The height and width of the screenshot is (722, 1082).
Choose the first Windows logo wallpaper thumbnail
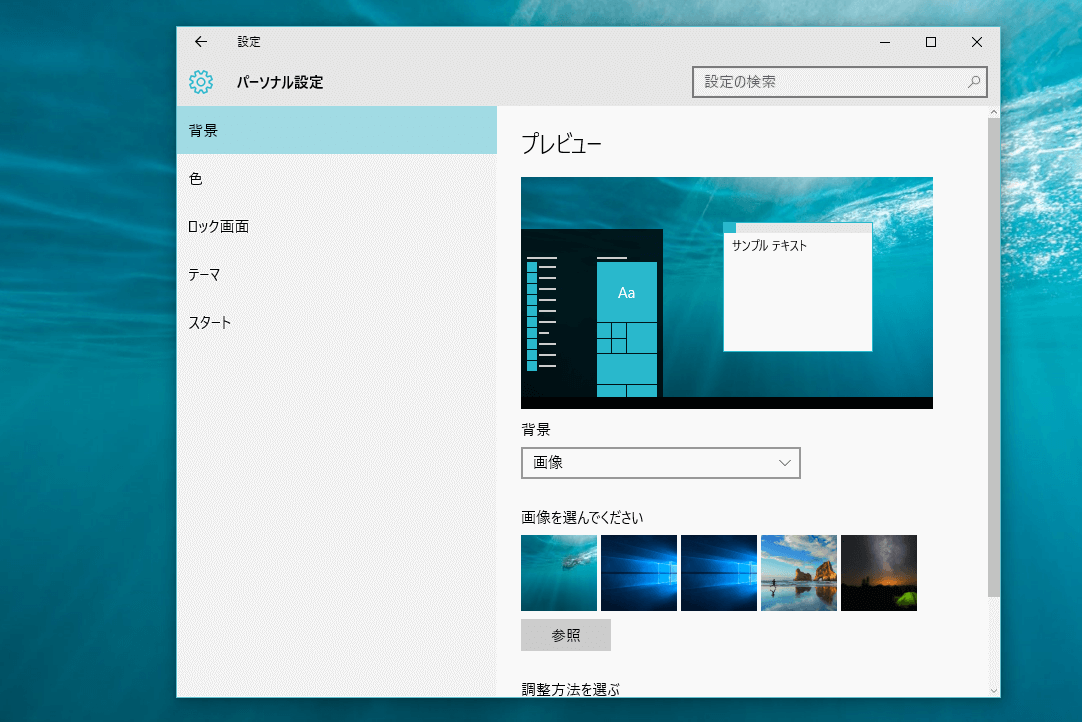pyautogui.click(x=639, y=573)
